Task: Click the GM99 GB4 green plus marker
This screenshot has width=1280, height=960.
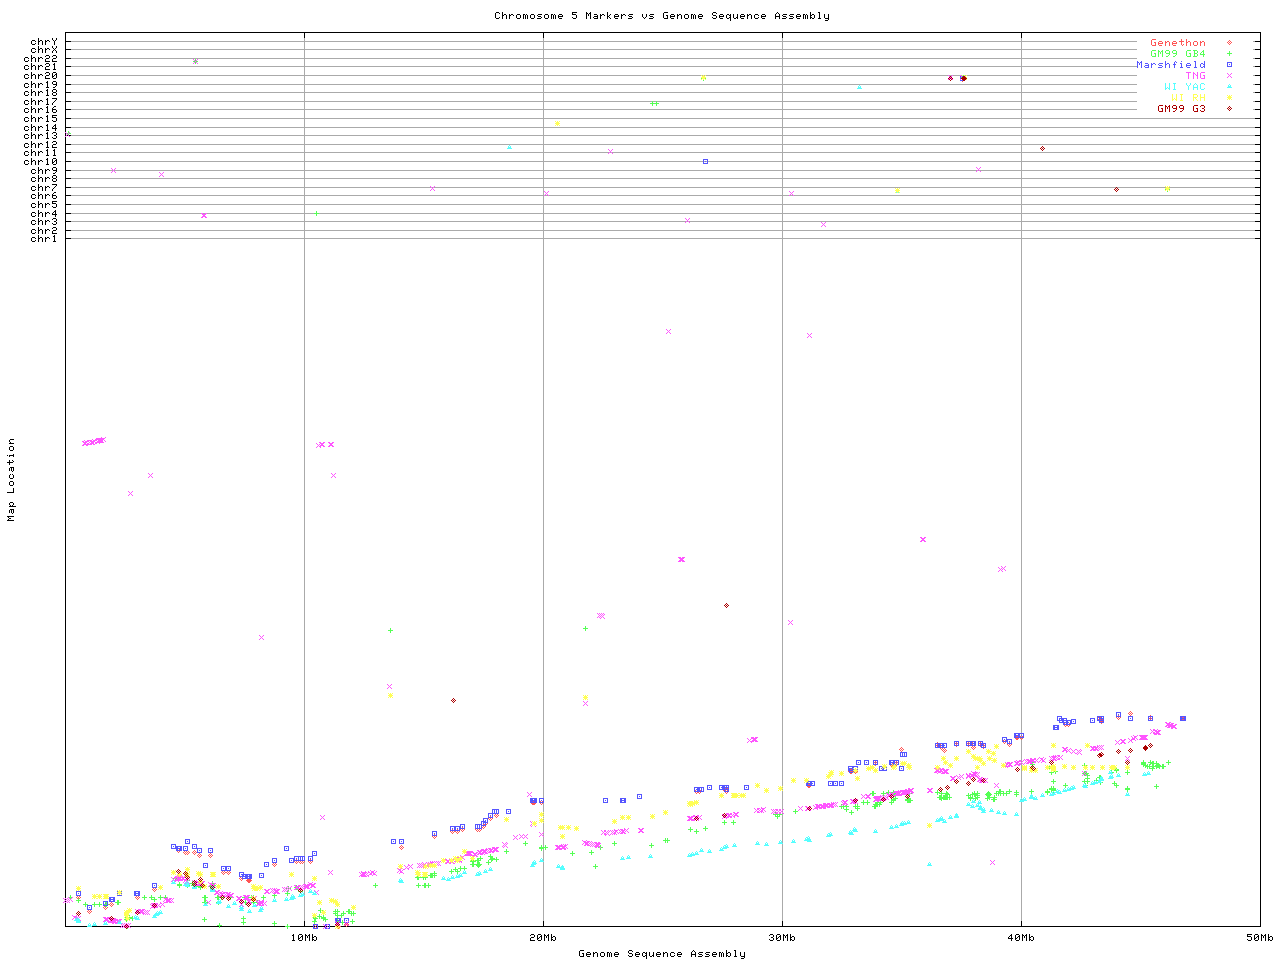Action: tap(1229, 54)
